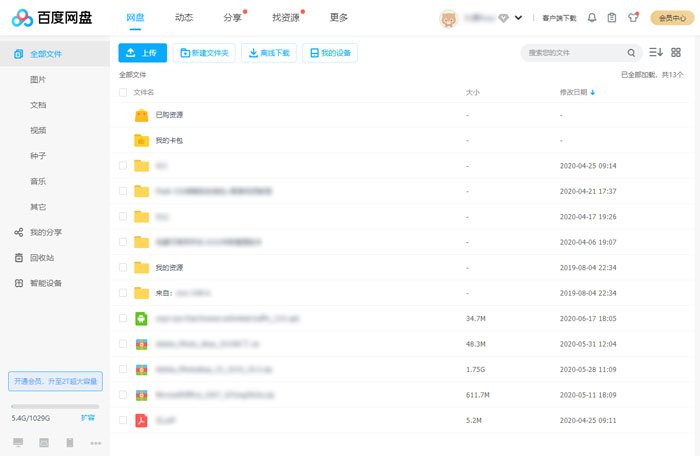Check the folder row dated 2020-04-21 17:37

(x=123, y=191)
